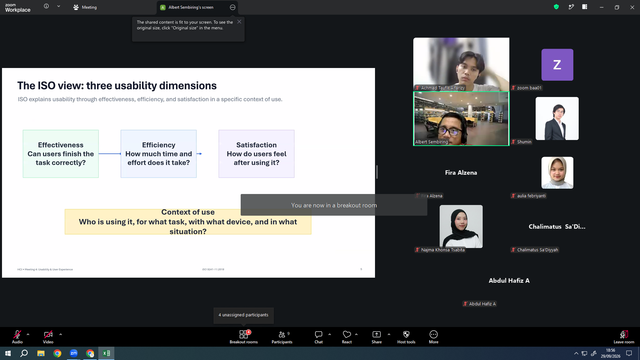Click the Efficiency box on the slide

[158, 154]
